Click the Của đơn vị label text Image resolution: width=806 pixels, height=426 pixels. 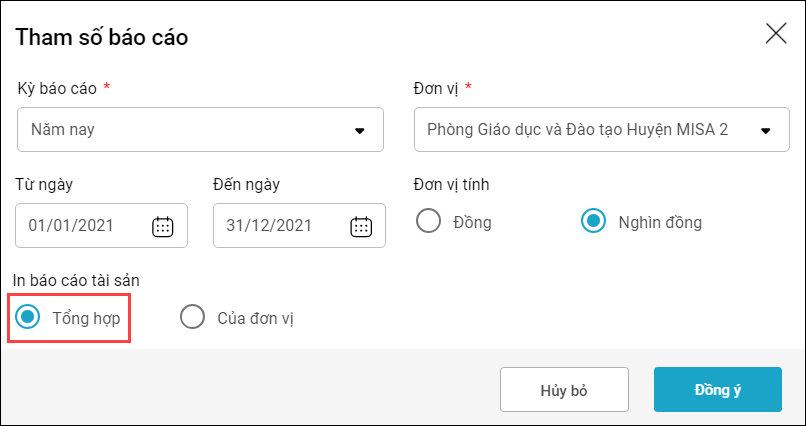255,319
